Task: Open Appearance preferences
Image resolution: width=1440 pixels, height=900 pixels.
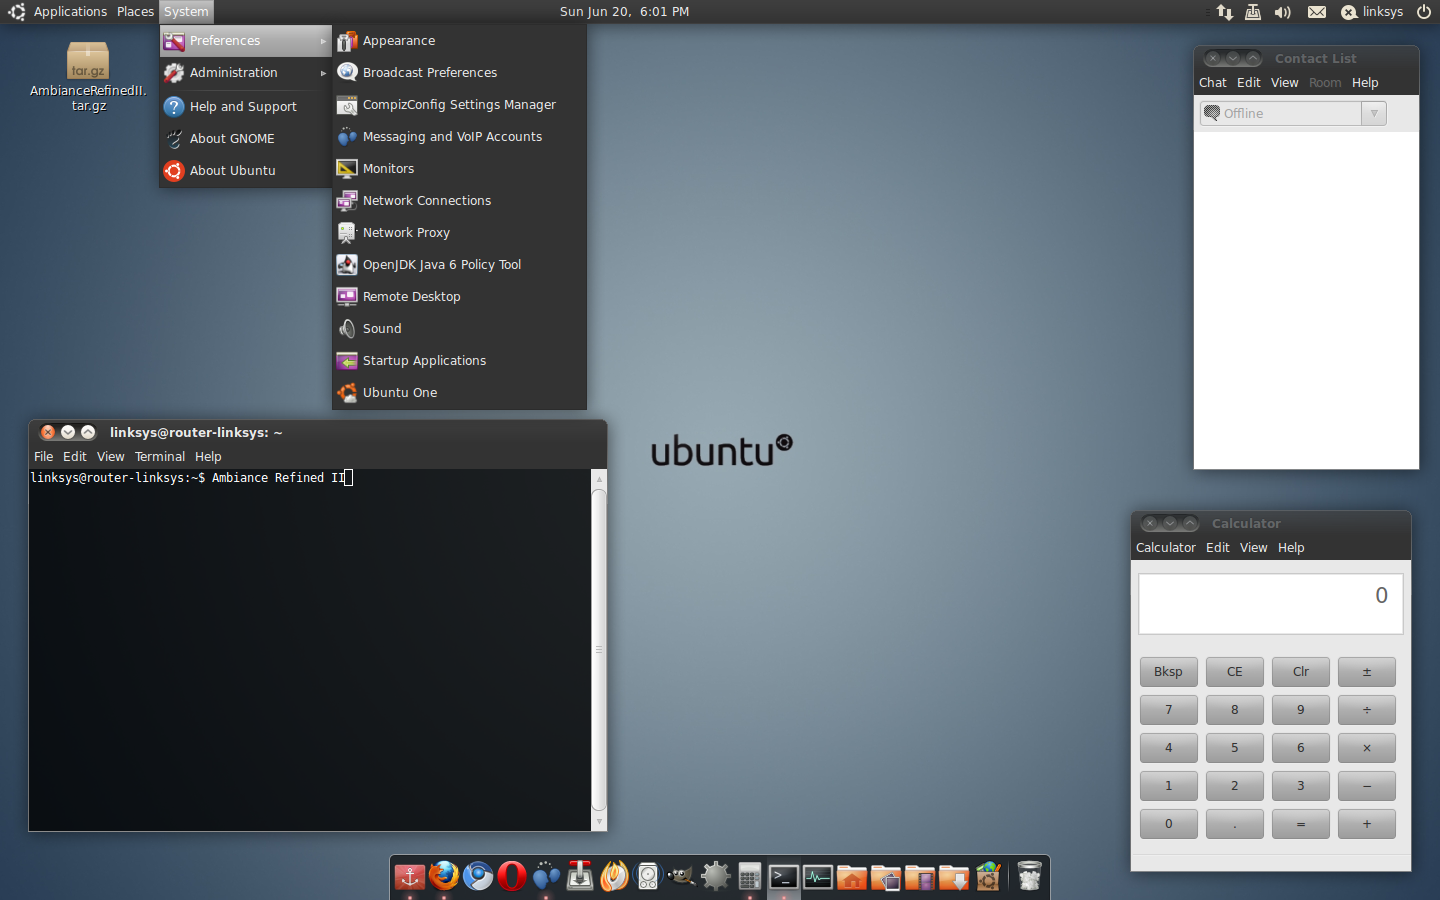Action: 459,41
